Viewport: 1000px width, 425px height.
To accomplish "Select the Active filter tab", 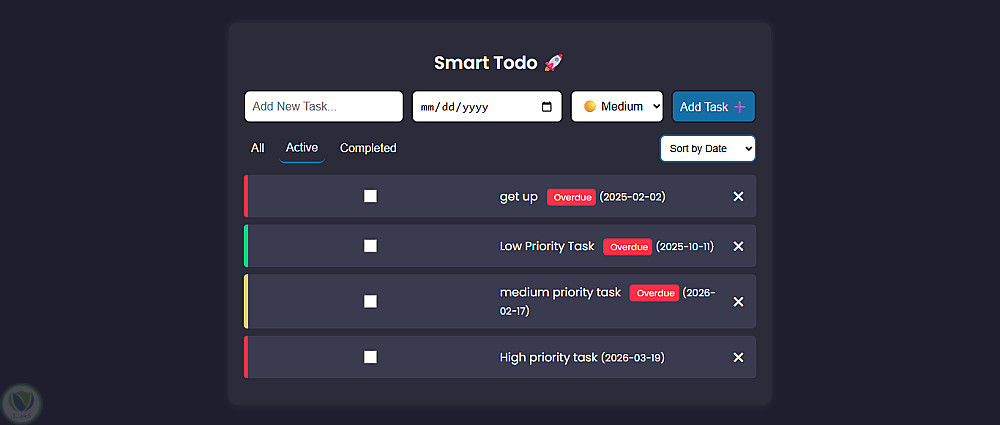I will [x=302, y=148].
